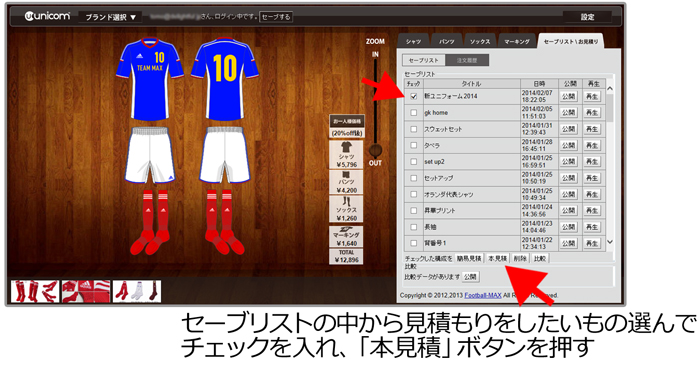The height and width of the screenshot is (368, 700).
Task: Open the Football-MAX copyright link
Action: click(483, 295)
